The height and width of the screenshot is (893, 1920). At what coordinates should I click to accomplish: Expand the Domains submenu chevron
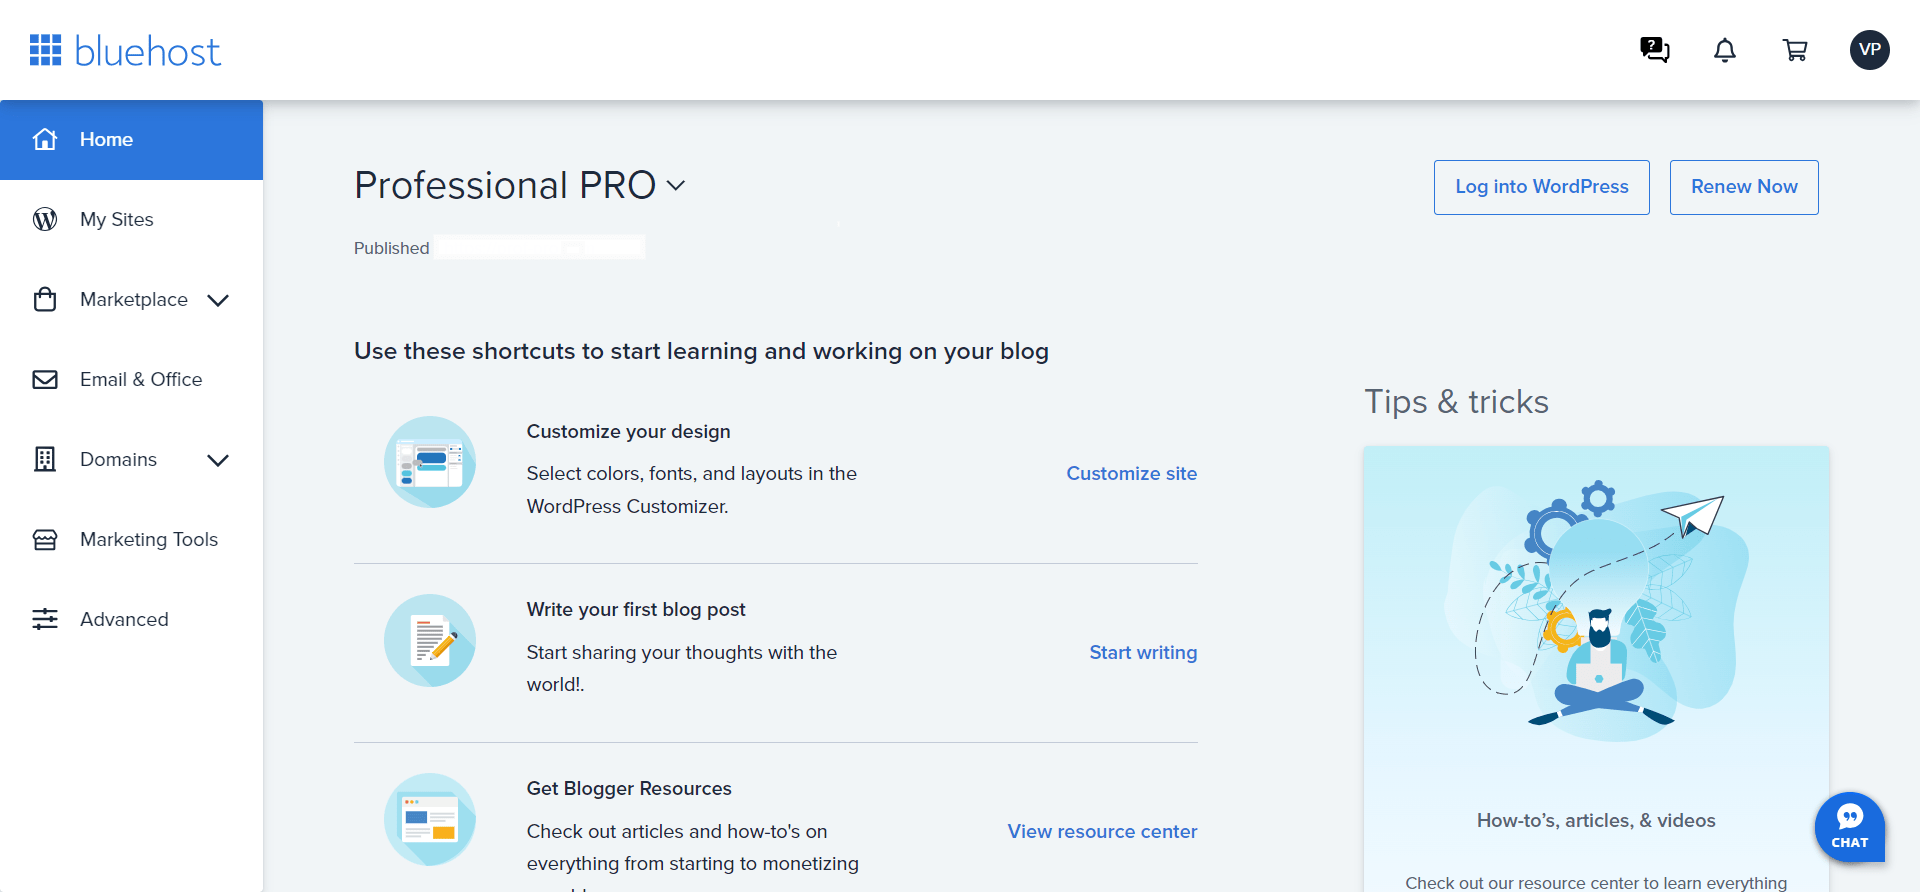pos(218,460)
